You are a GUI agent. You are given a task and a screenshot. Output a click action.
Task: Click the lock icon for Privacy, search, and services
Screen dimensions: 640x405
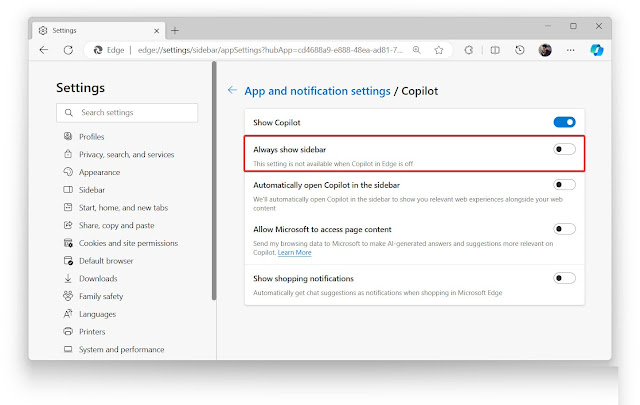click(x=68, y=154)
